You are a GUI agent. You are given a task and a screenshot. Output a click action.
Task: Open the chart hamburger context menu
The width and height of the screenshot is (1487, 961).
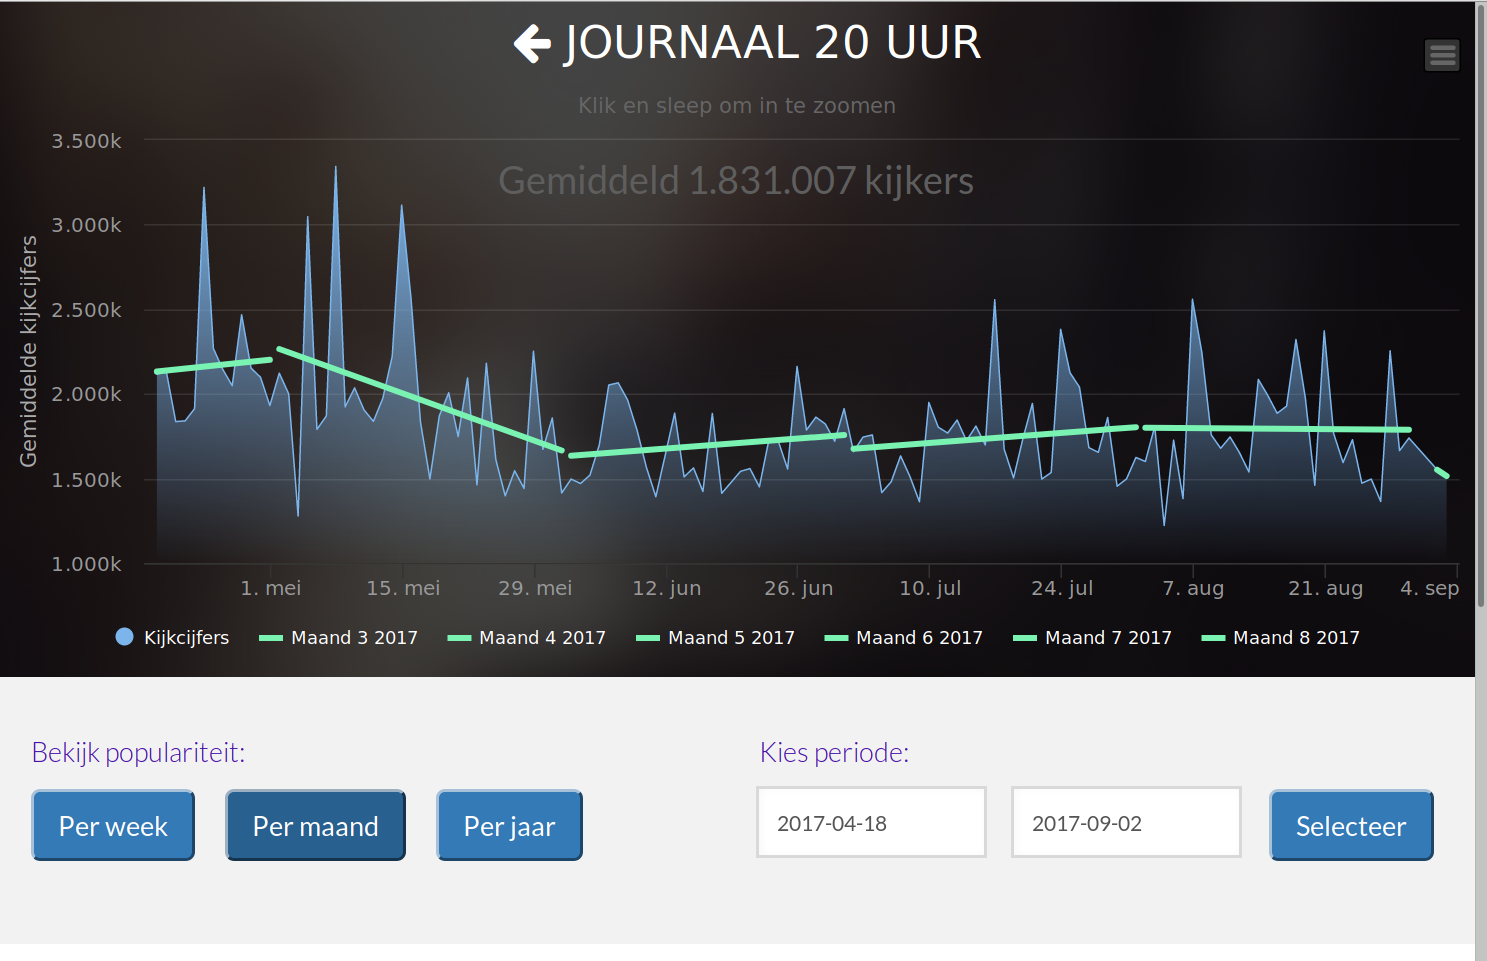[x=1441, y=55]
